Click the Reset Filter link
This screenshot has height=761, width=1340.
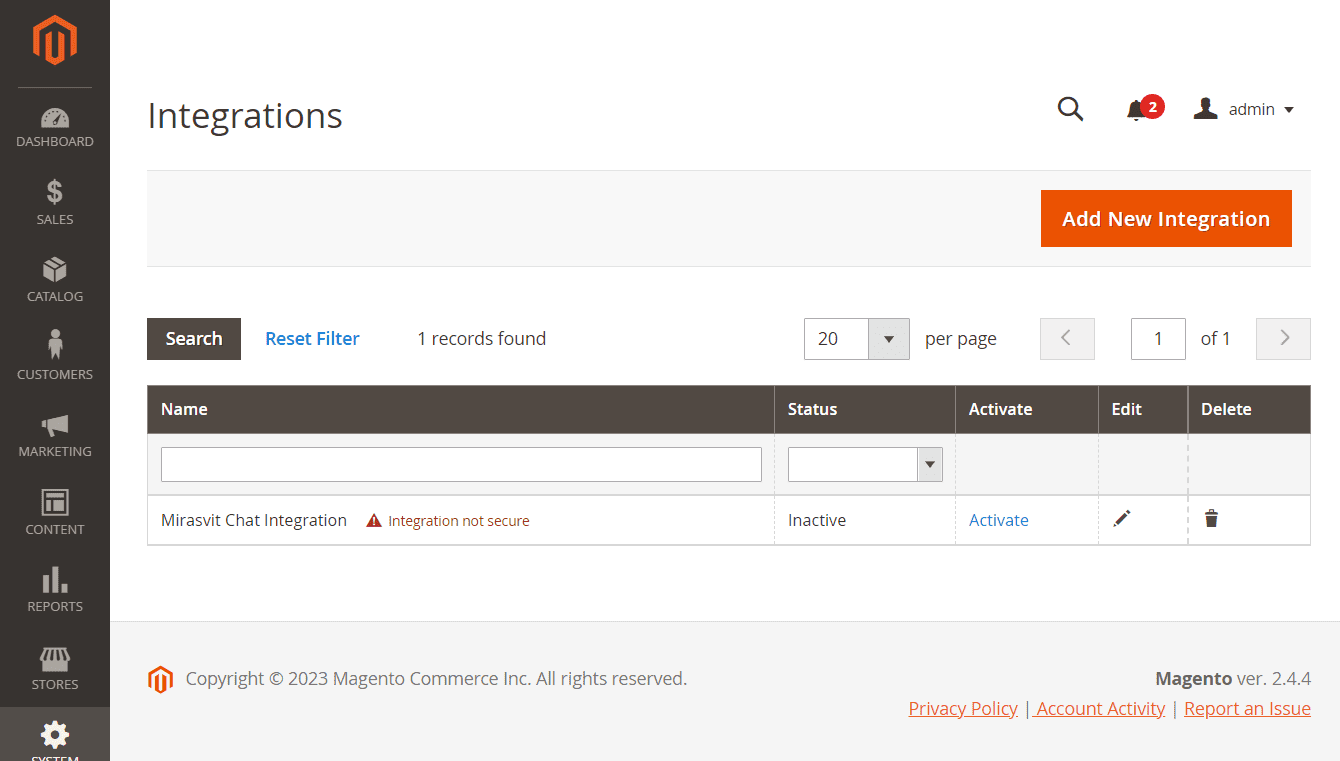(312, 339)
